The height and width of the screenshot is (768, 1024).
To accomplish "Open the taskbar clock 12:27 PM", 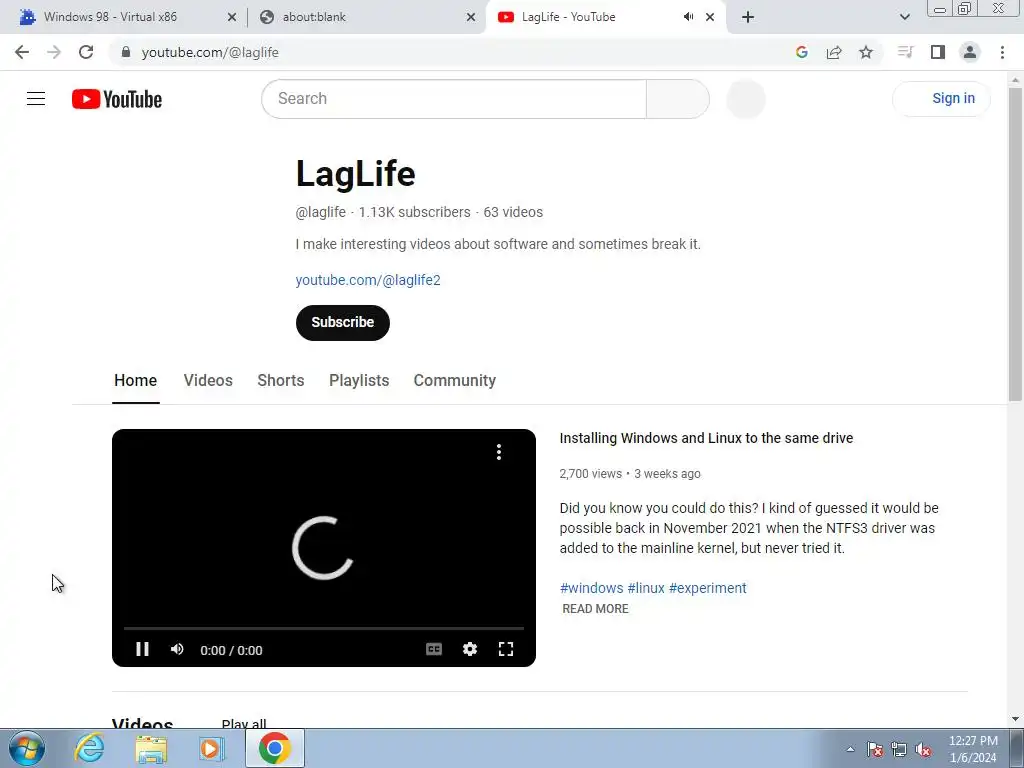I will (x=973, y=749).
